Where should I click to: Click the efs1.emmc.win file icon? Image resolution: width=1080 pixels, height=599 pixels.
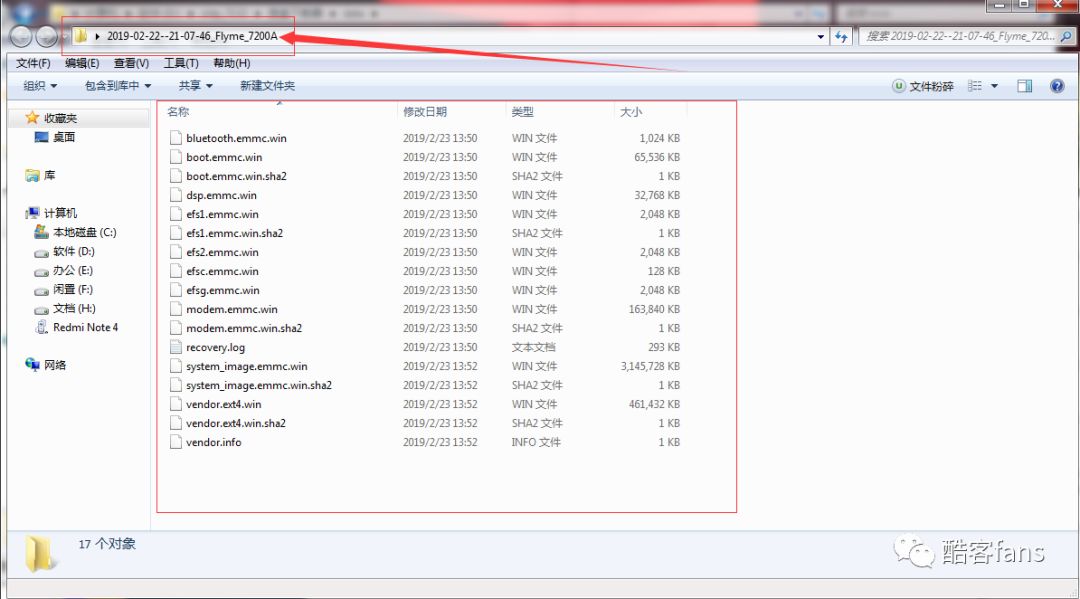tap(176, 214)
